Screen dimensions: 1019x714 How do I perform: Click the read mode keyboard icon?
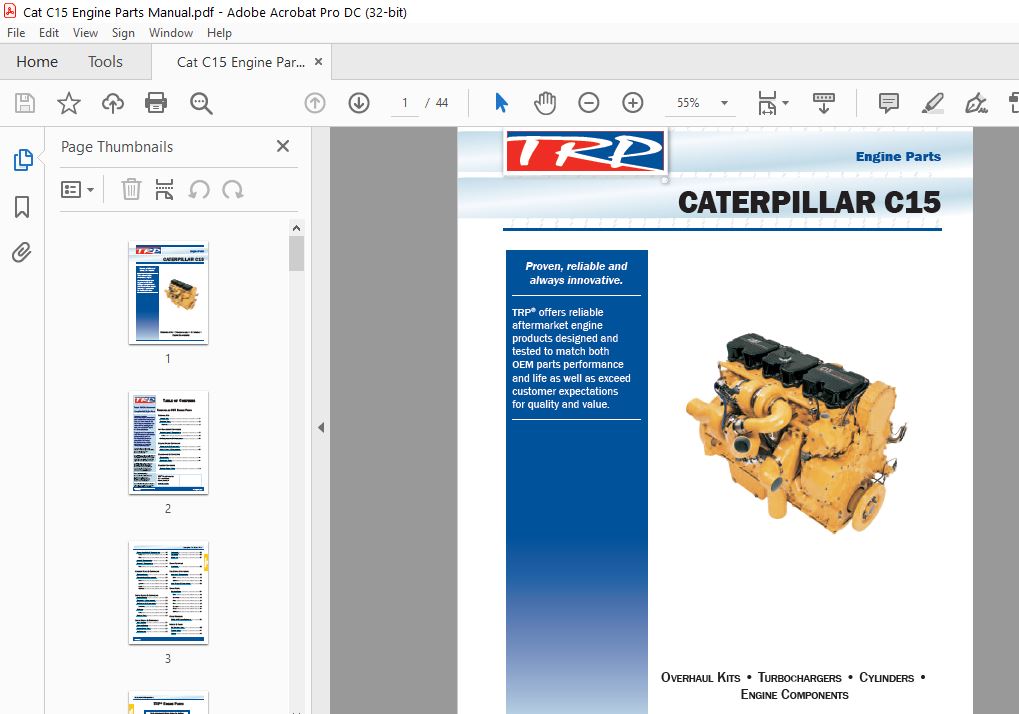pyautogui.click(x=823, y=103)
